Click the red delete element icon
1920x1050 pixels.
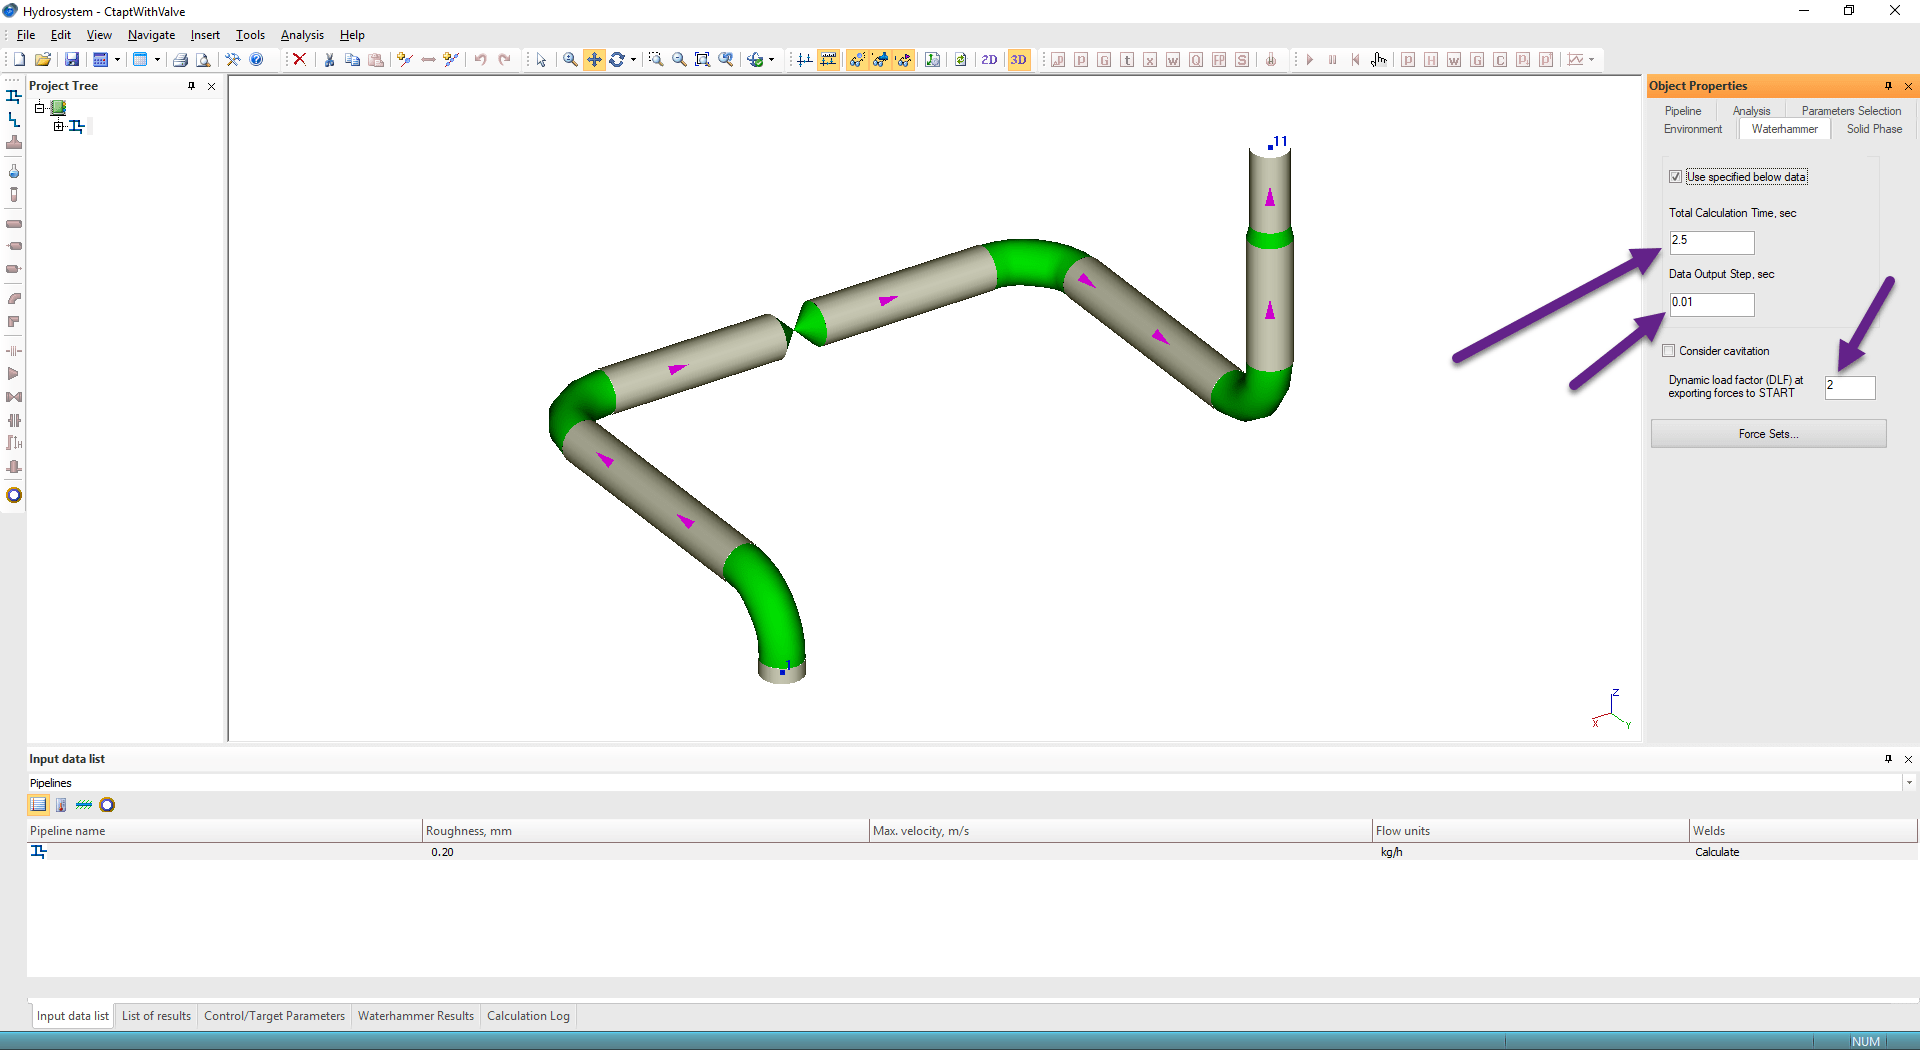pos(300,59)
